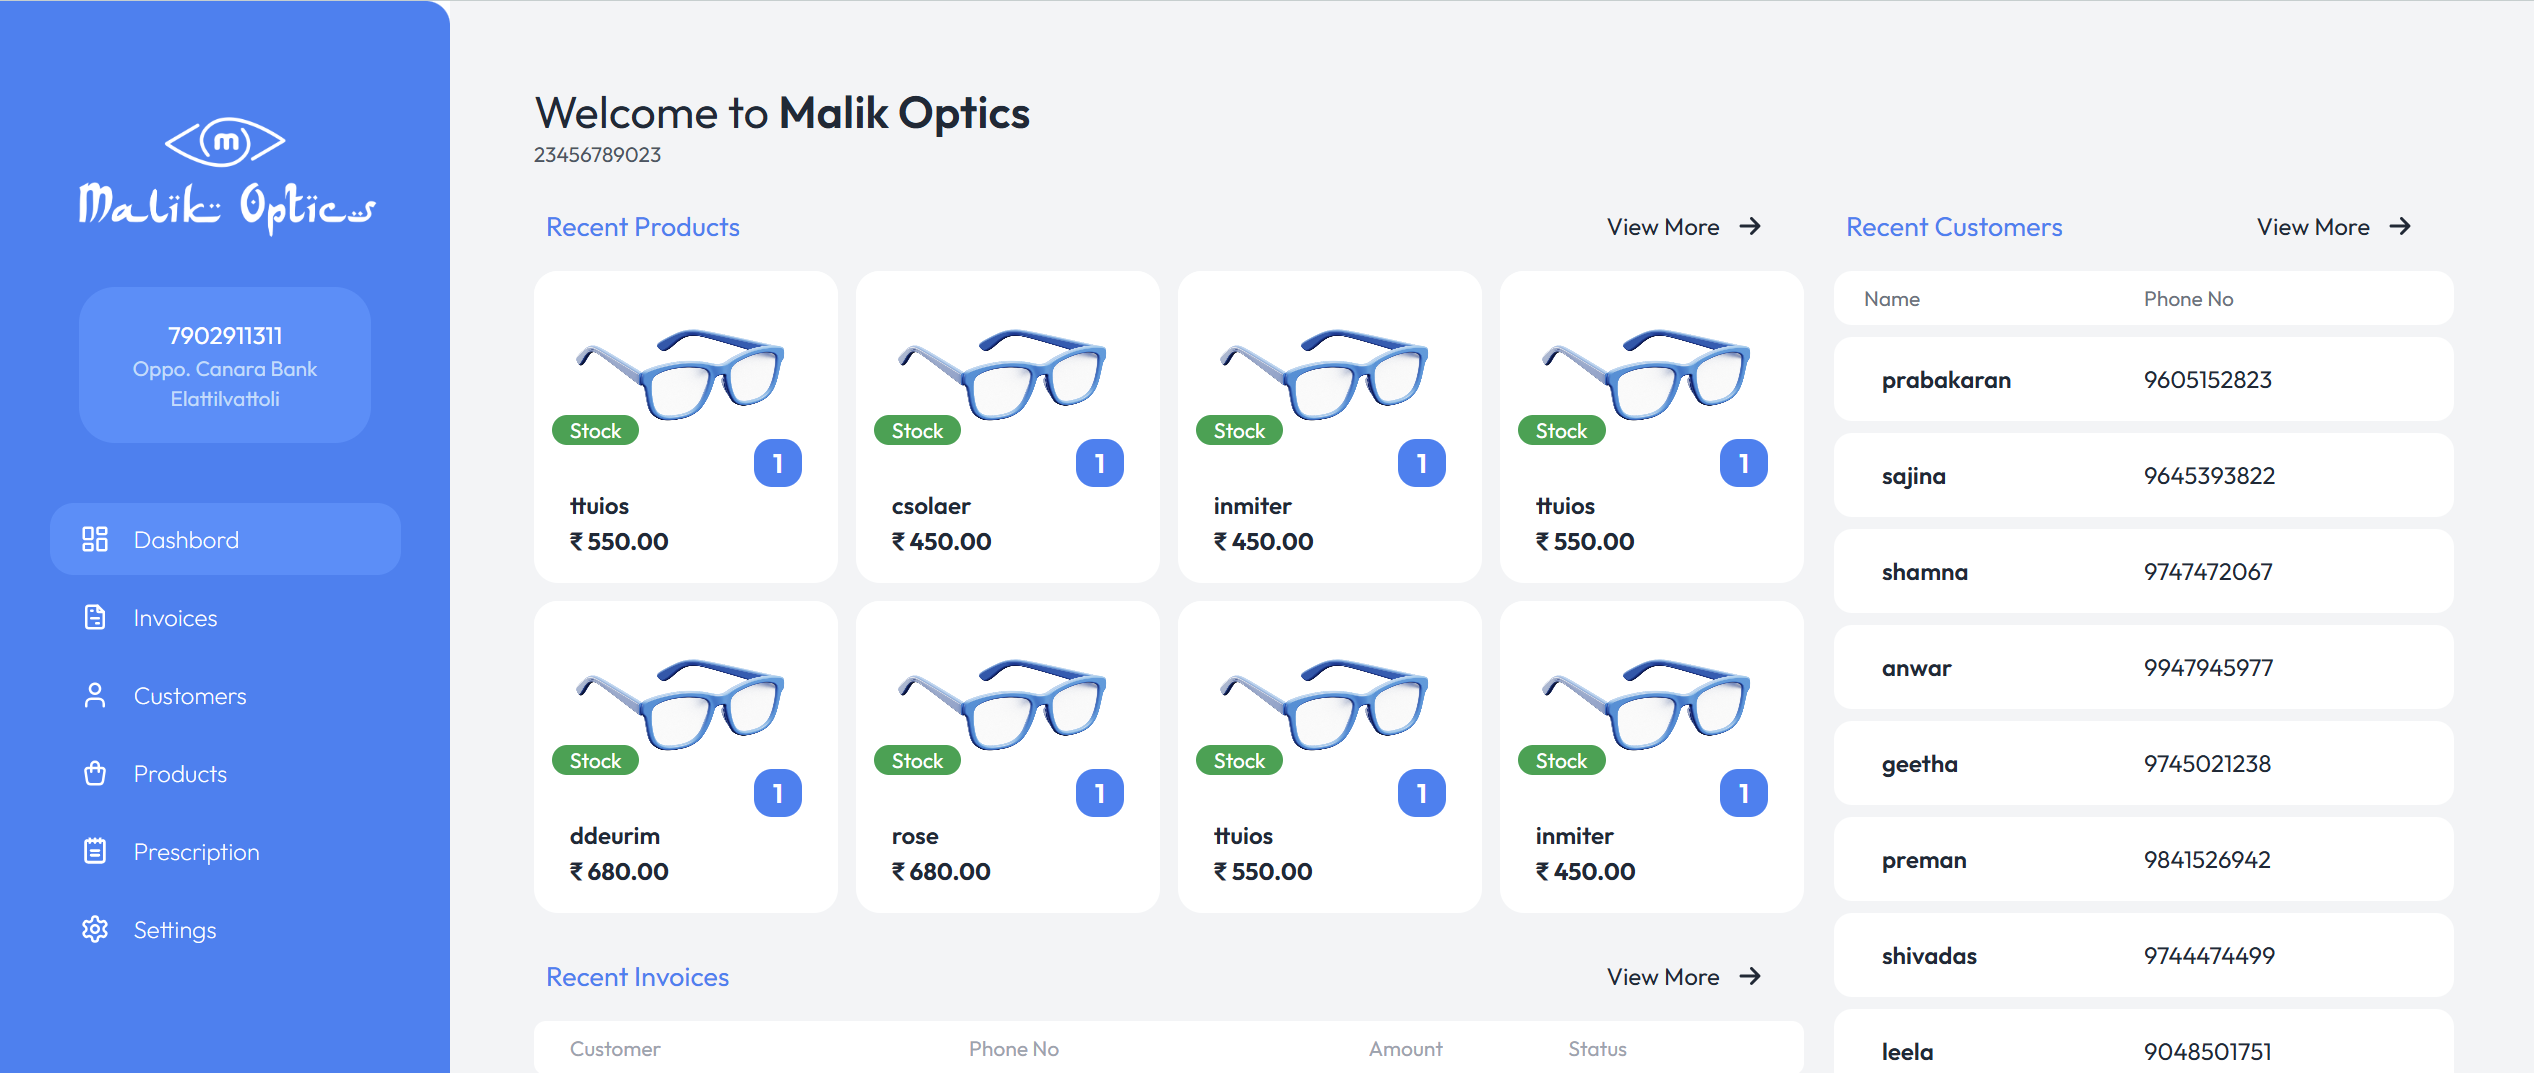
Task: Click the Stock label on first ttuios
Action: click(x=595, y=431)
